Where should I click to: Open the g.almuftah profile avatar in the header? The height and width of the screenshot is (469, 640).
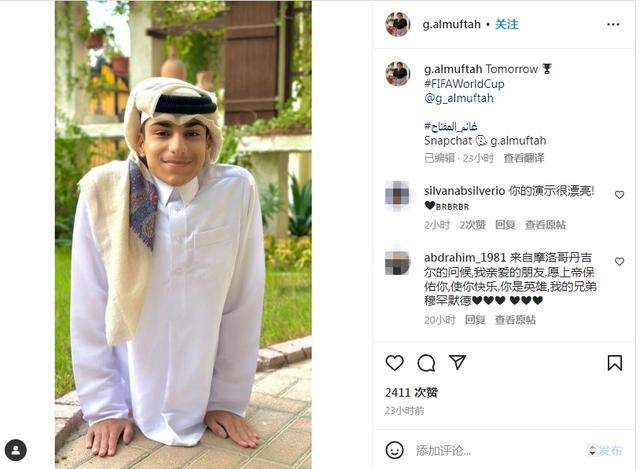(x=398, y=24)
